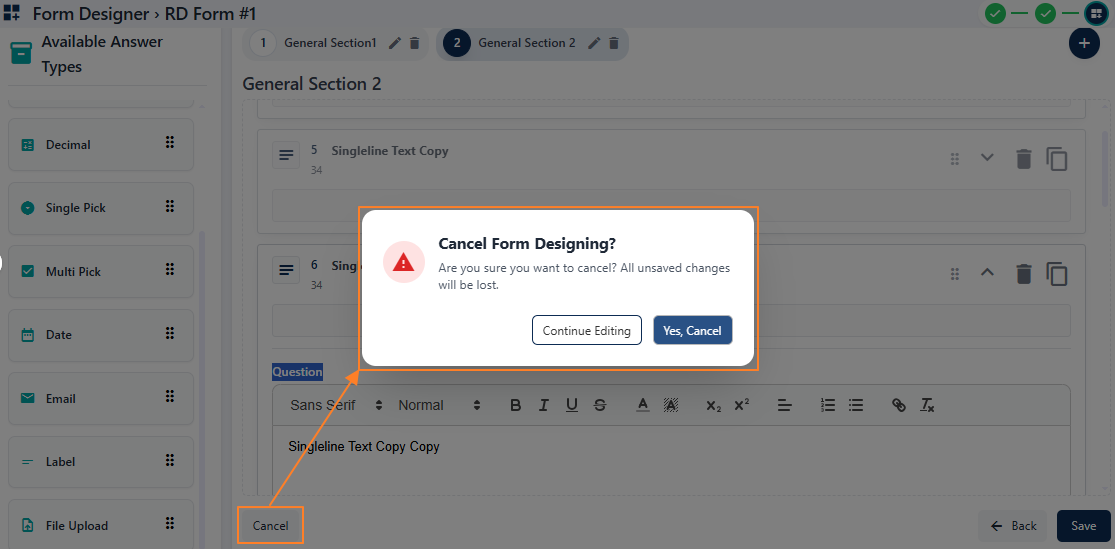This screenshot has height=549, width=1115.
Task: Apply strikethrough formatting in question editor
Action: [x=600, y=405]
